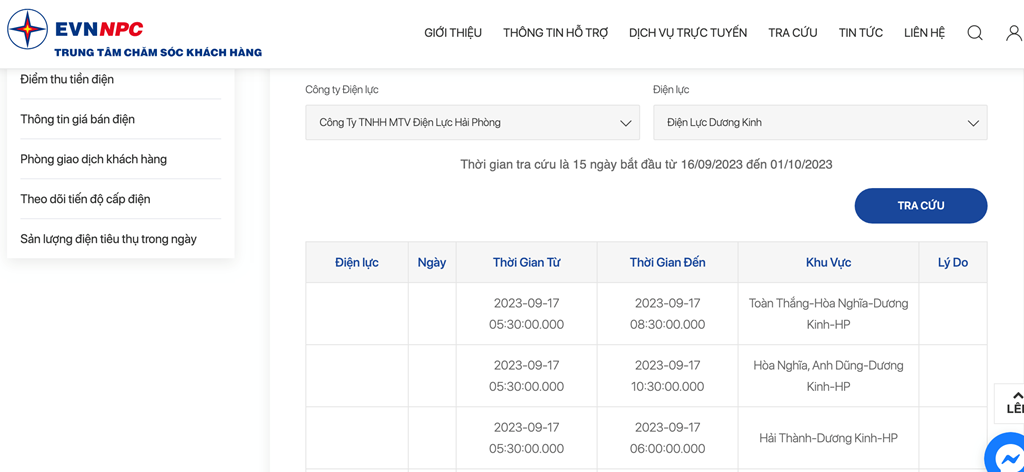The width and height of the screenshot is (1024, 472).
Task: Open the search magnifier icon
Action: 974,33
